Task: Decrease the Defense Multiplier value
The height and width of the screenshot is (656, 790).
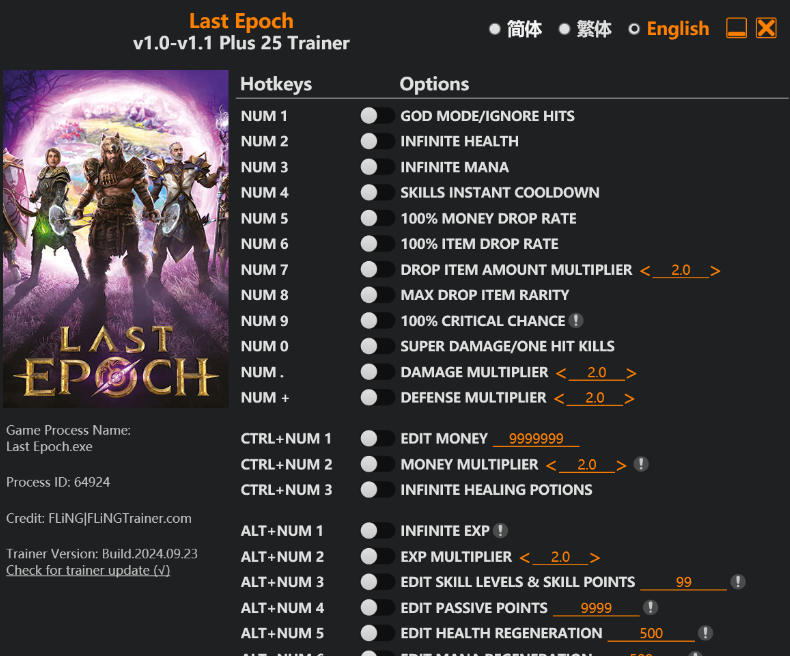Action: (559, 399)
